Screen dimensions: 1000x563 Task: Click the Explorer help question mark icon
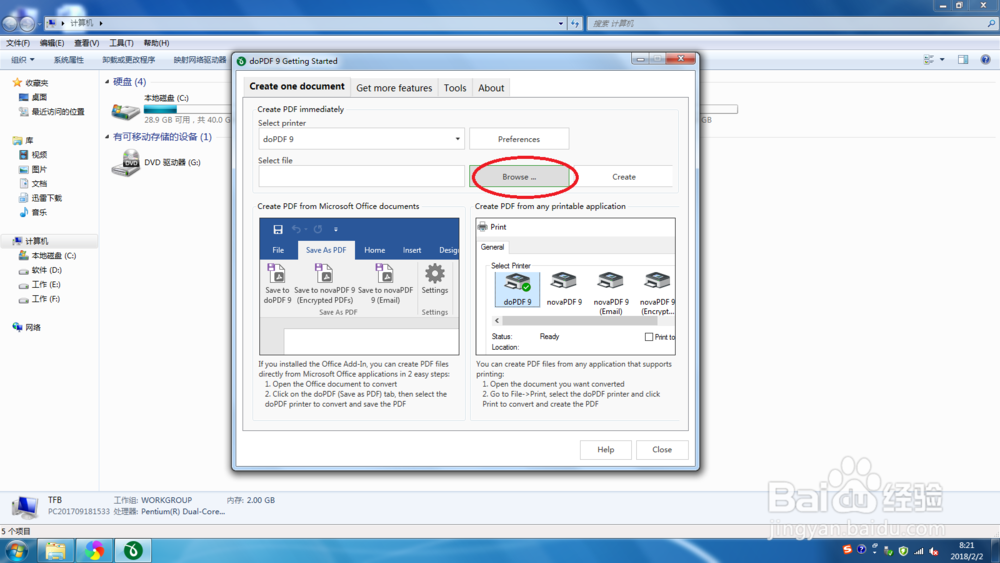(985, 59)
